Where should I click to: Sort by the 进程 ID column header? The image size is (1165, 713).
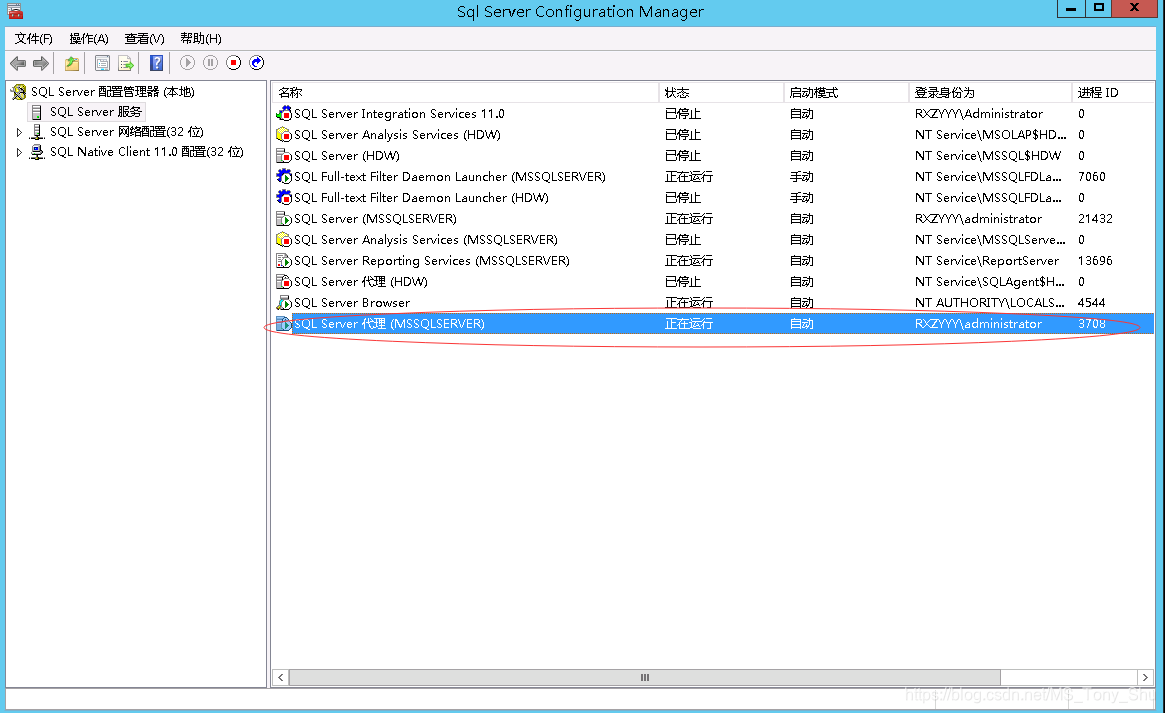[x=1112, y=92]
